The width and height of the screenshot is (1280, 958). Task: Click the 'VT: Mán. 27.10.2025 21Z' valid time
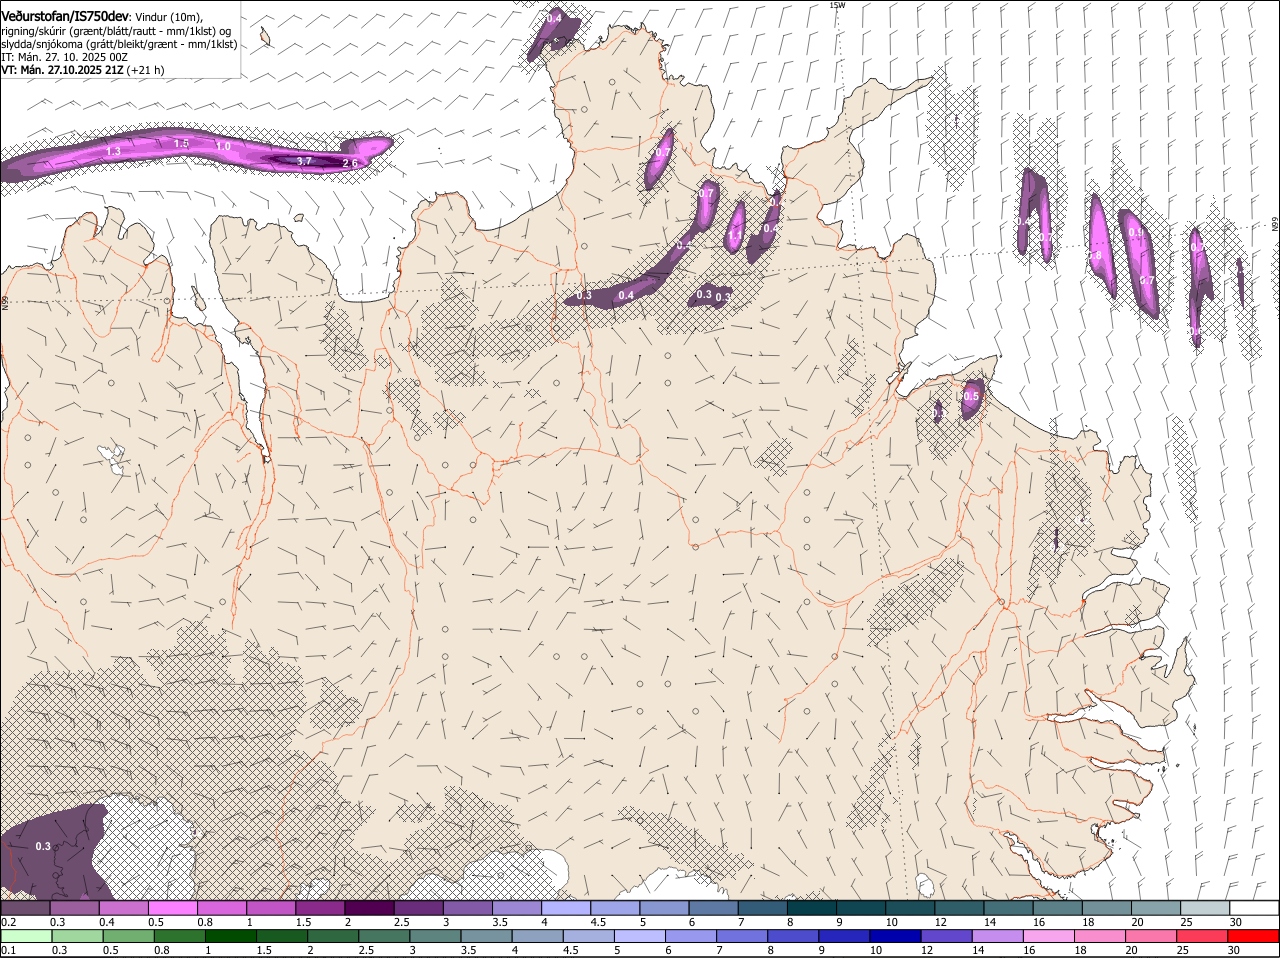click(63, 70)
